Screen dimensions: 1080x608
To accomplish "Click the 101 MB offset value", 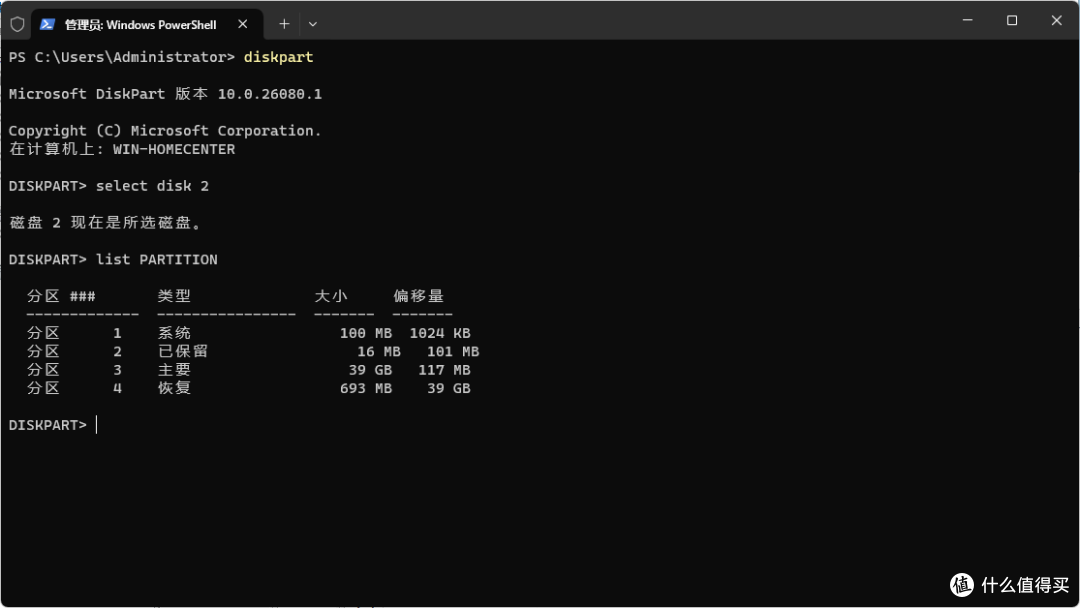I will point(453,351).
